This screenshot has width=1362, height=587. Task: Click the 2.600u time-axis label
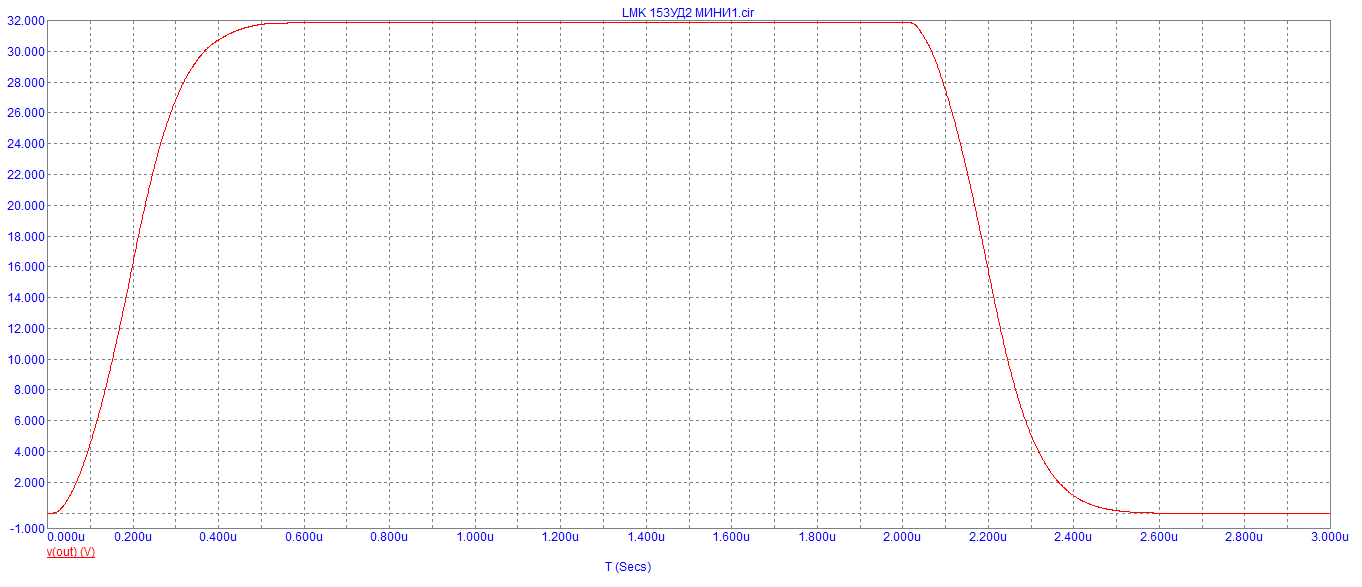click(x=1159, y=538)
